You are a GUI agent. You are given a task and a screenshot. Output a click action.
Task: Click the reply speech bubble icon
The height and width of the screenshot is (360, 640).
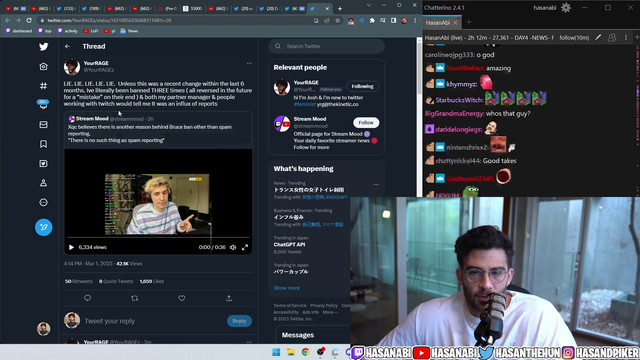pos(87,298)
